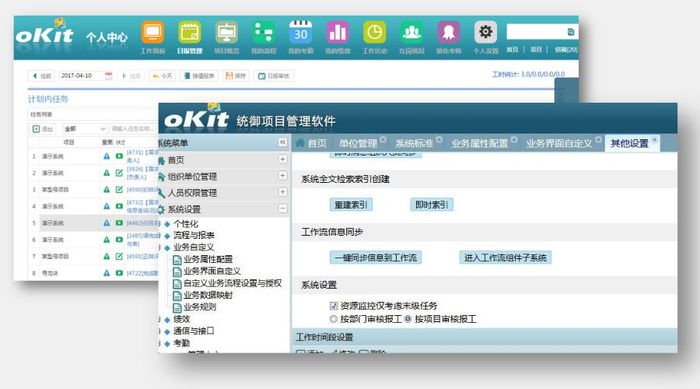The width and height of the screenshot is (700, 389).
Task: Click the 即时索引 button
Action: click(x=432, y=205)
